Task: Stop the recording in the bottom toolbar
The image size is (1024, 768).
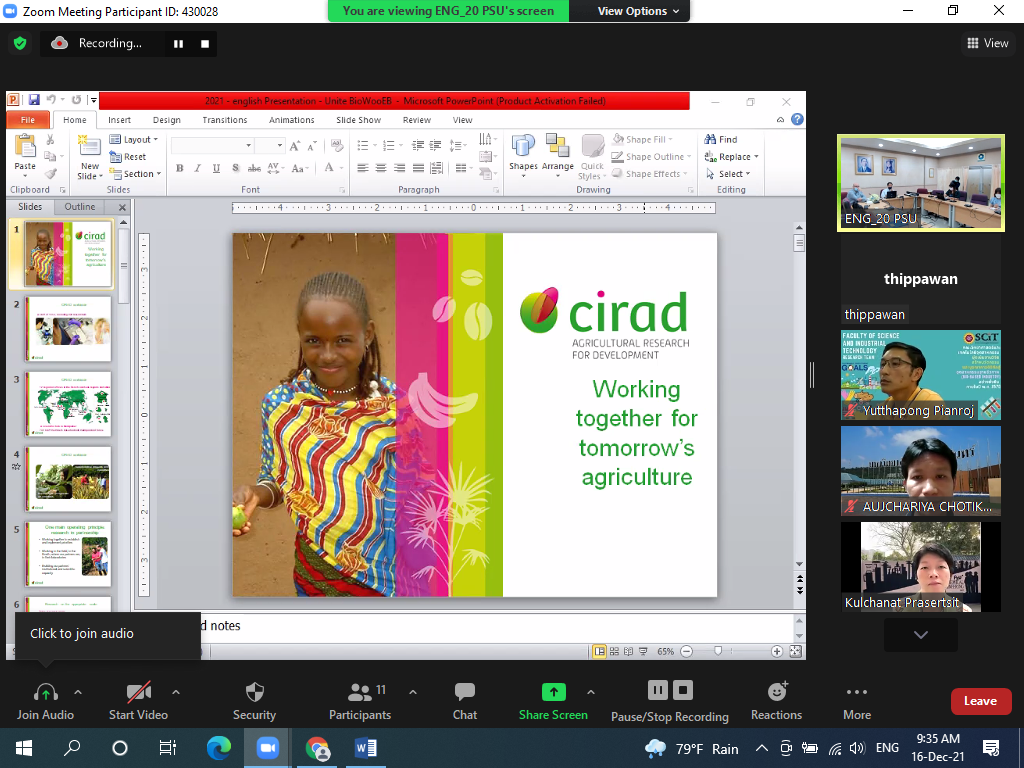Action: pyautogui.click(x=683, y=690)
